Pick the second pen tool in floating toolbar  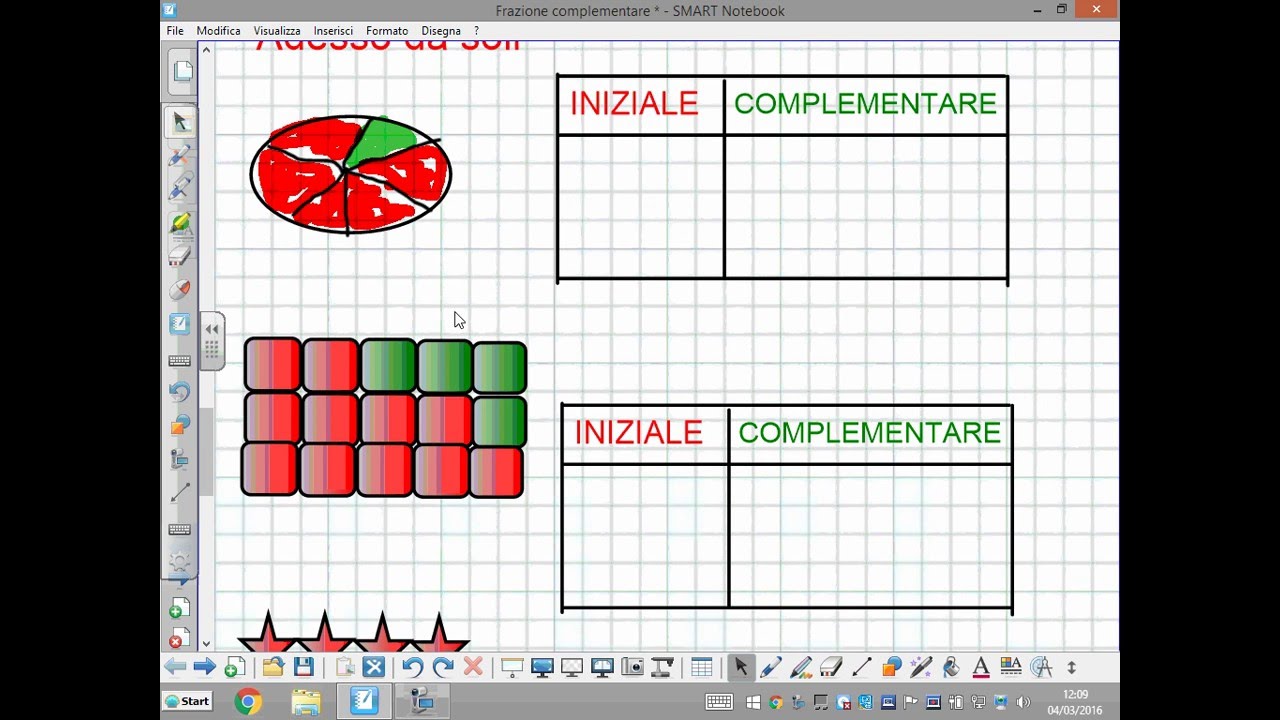[180, 188]
